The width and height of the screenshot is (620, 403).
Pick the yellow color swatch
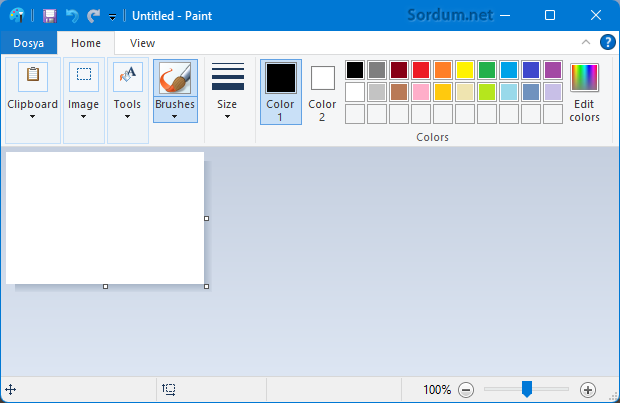465,70
